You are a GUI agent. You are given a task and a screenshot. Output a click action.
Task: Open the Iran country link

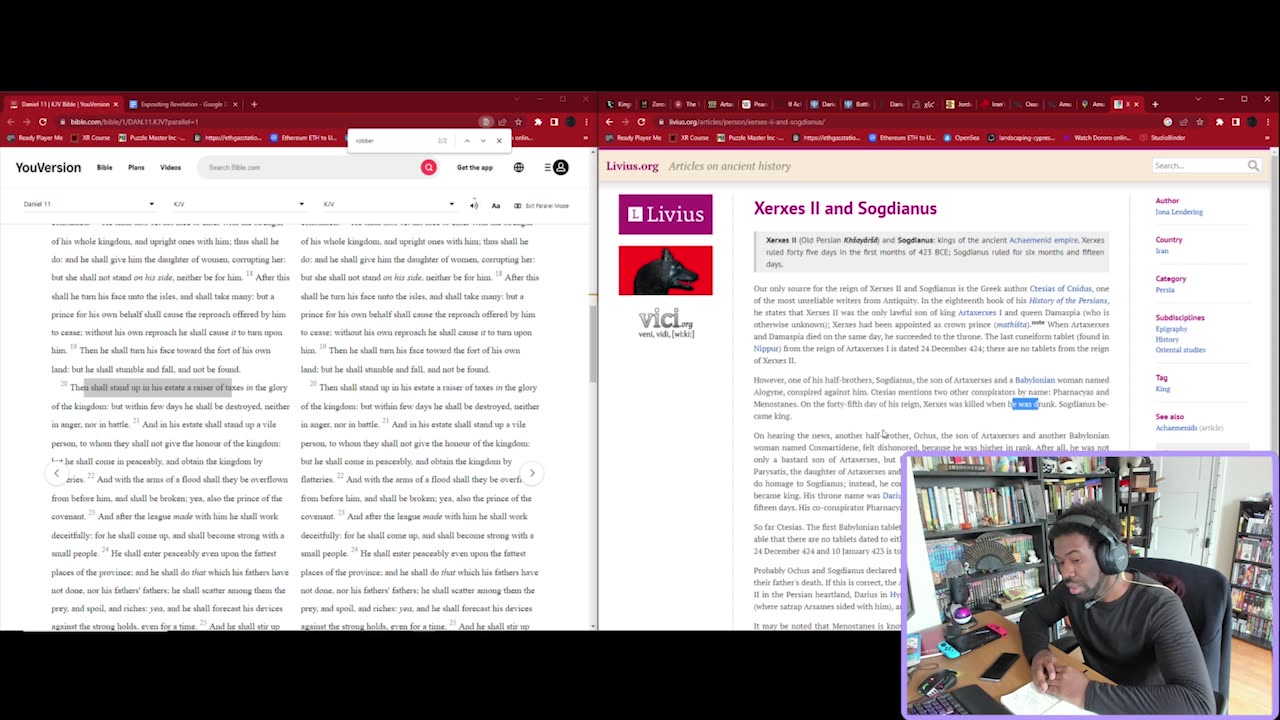coord(1161,251)
